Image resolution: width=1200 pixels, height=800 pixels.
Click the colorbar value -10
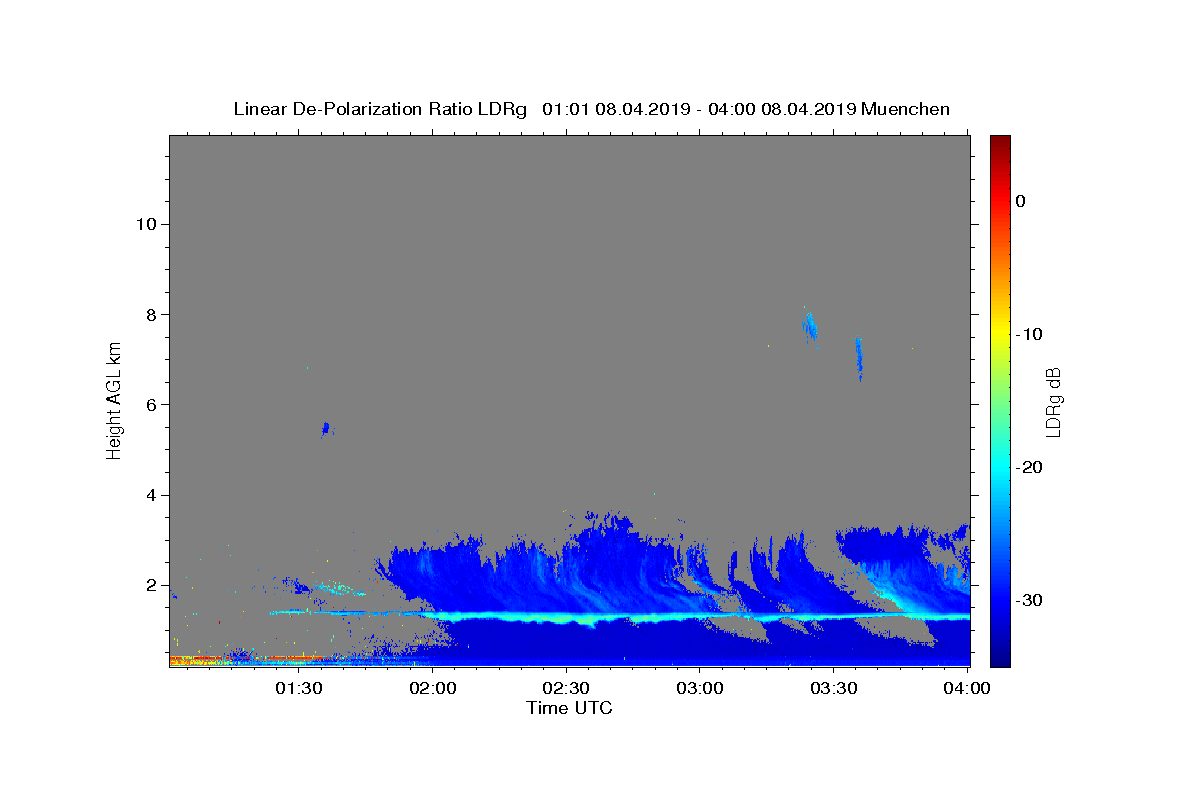[1029, 334]
